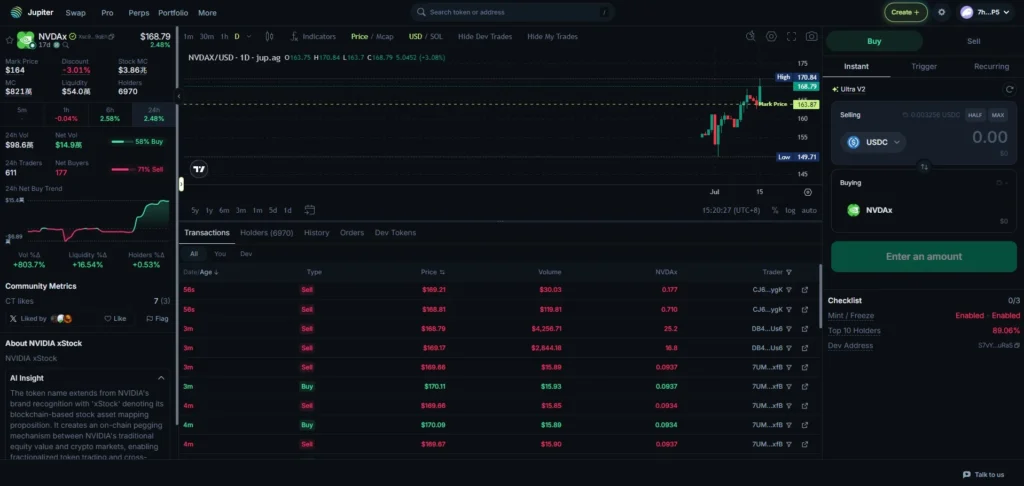Open the $2,844.18 sell transaction external link
1024x486 pixels.
pos(805,348)
